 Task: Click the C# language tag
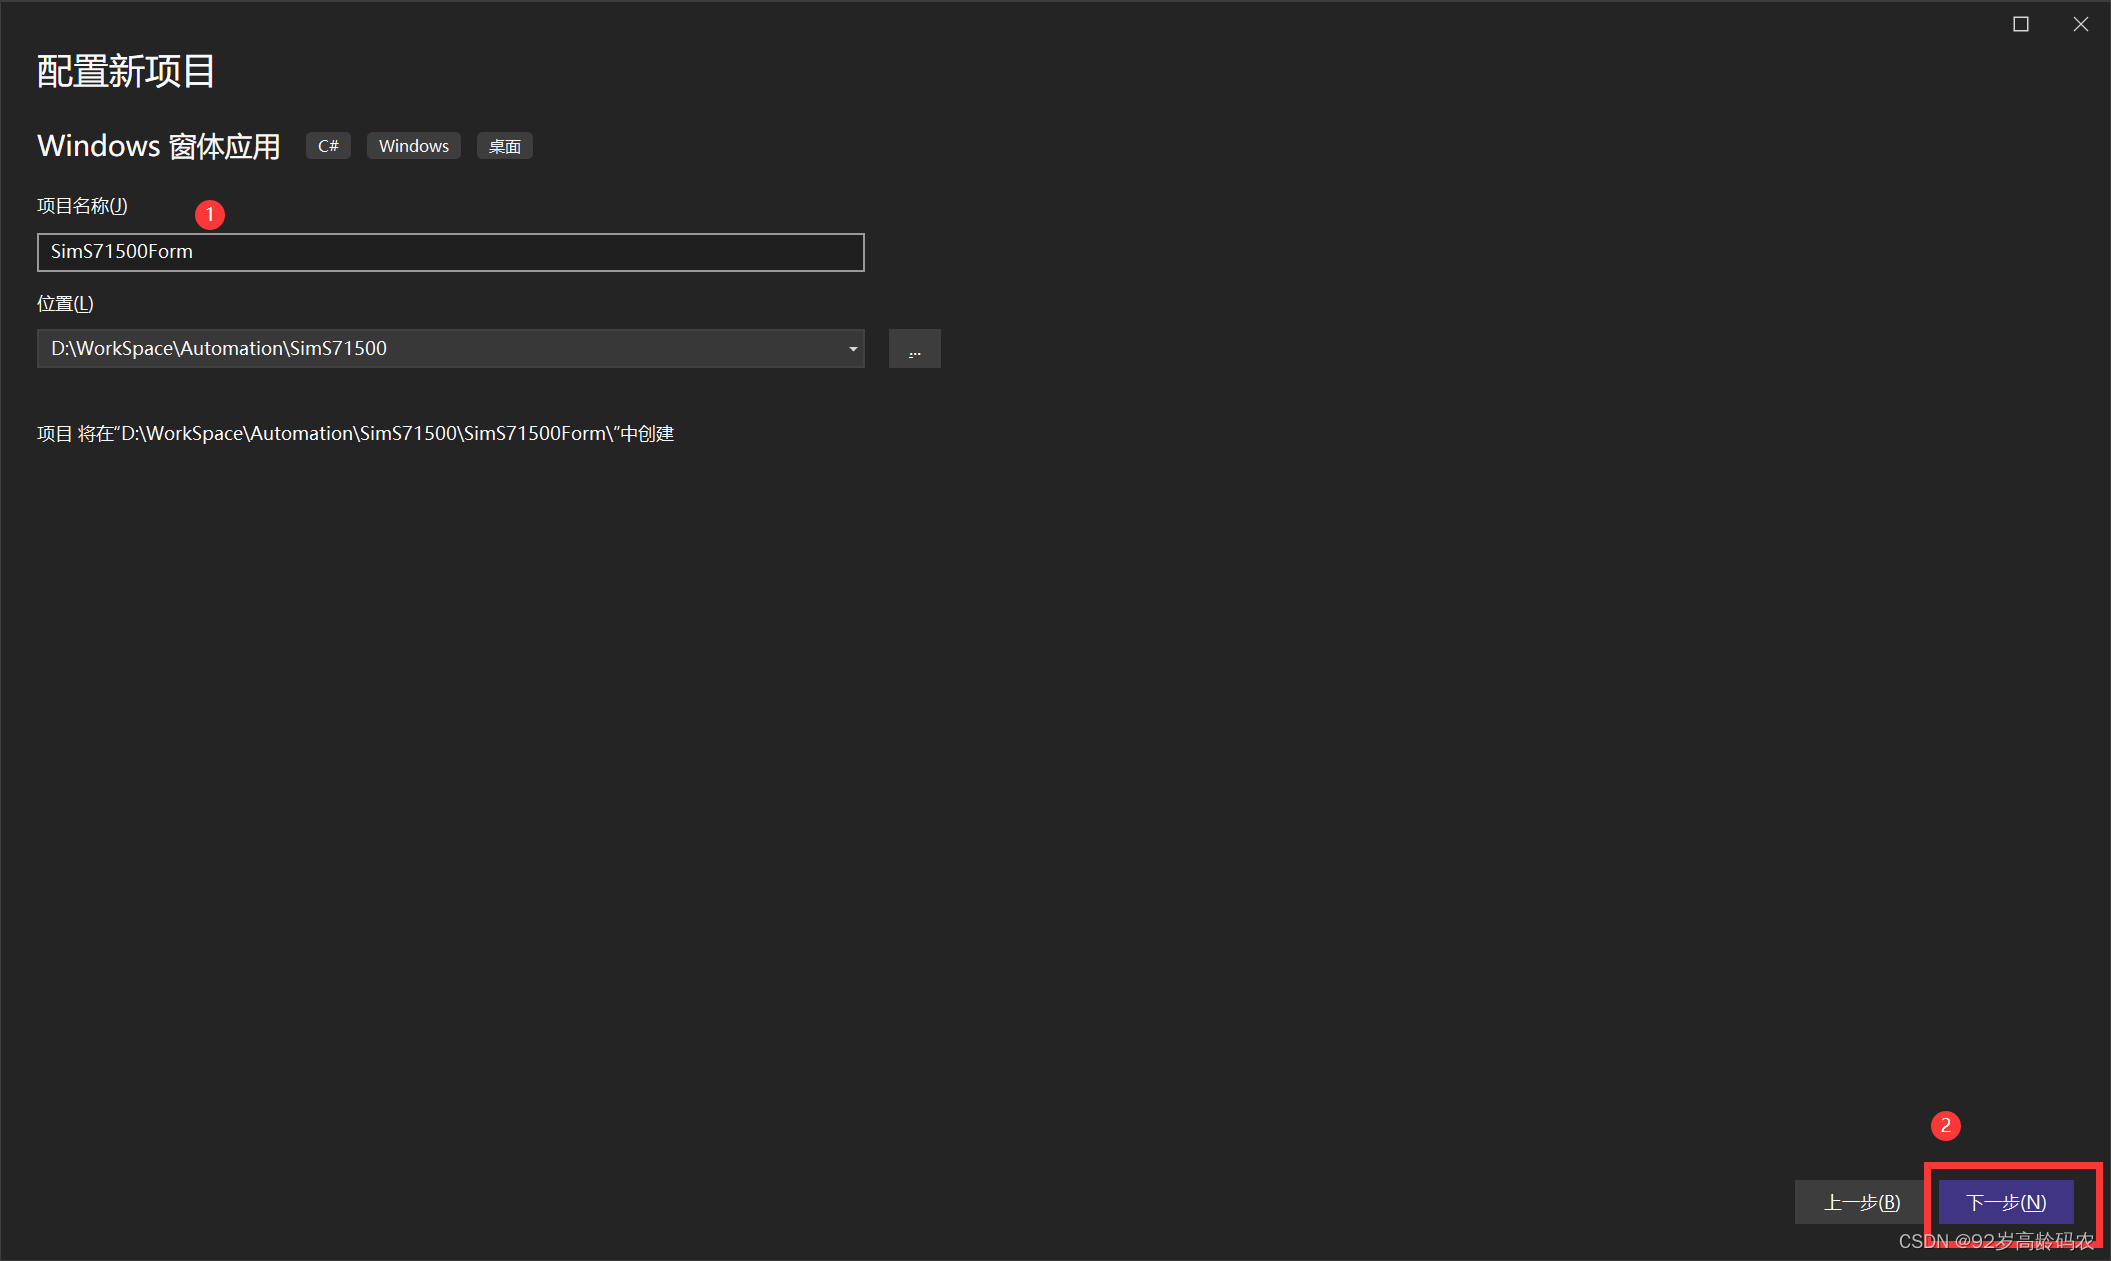tap(328, 146)
